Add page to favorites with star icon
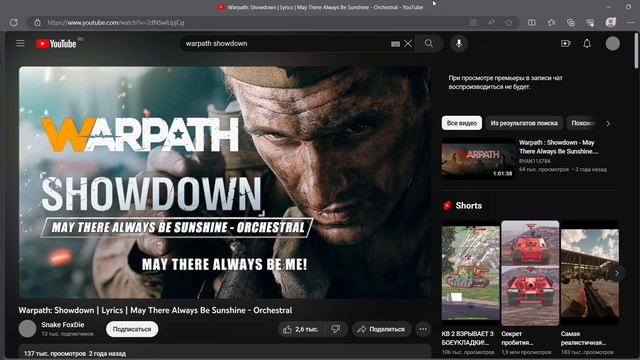Viewport: 640px width, 360px height. [509, 22]
